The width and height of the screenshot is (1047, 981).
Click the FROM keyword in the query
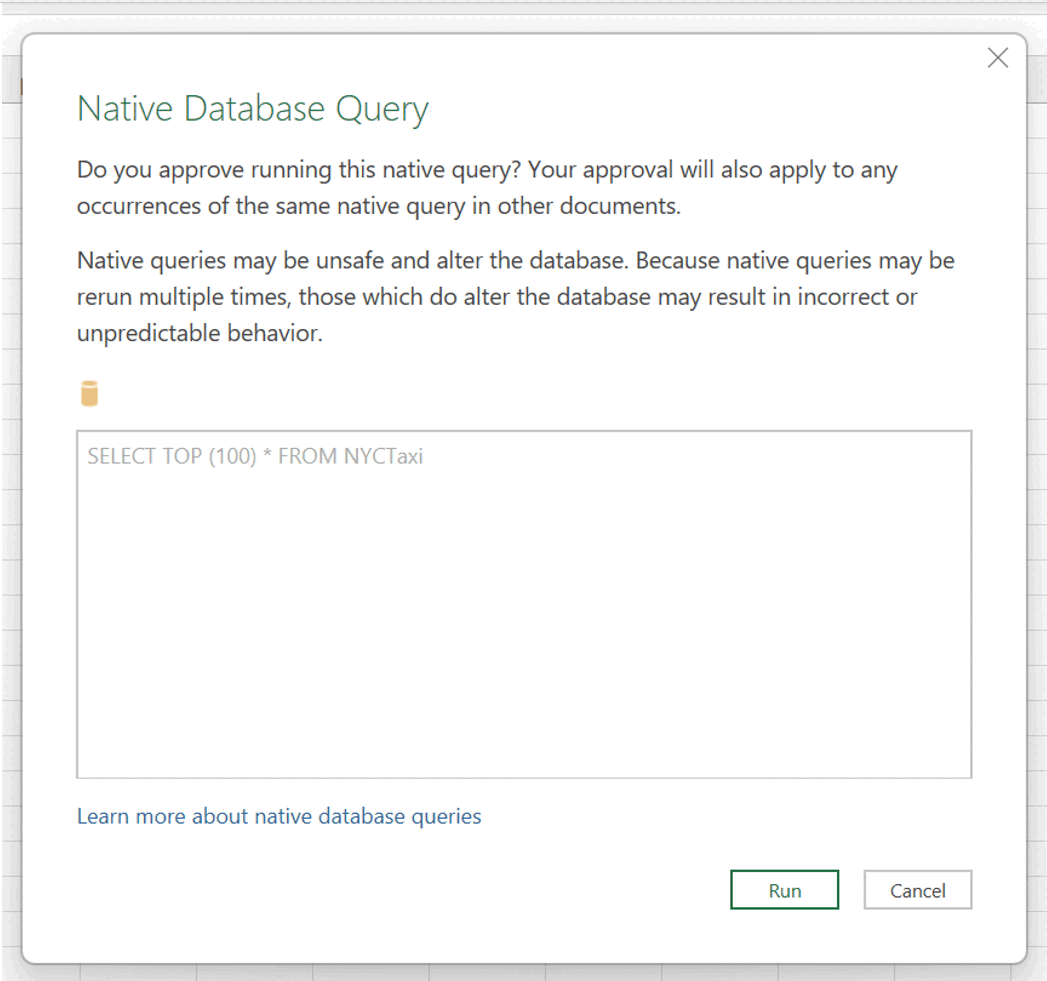[308, 456]
